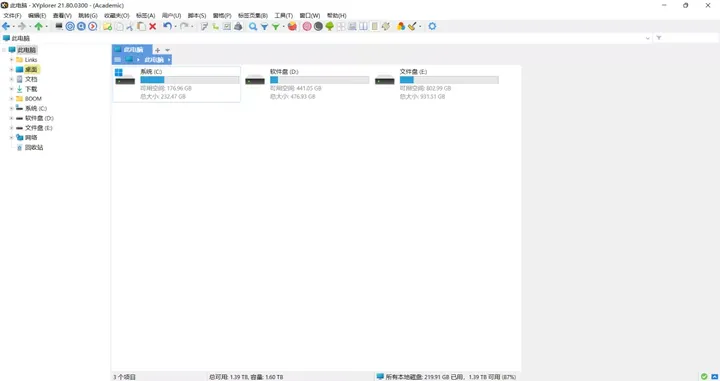Select BOOM folder in tree

(33, 99)
